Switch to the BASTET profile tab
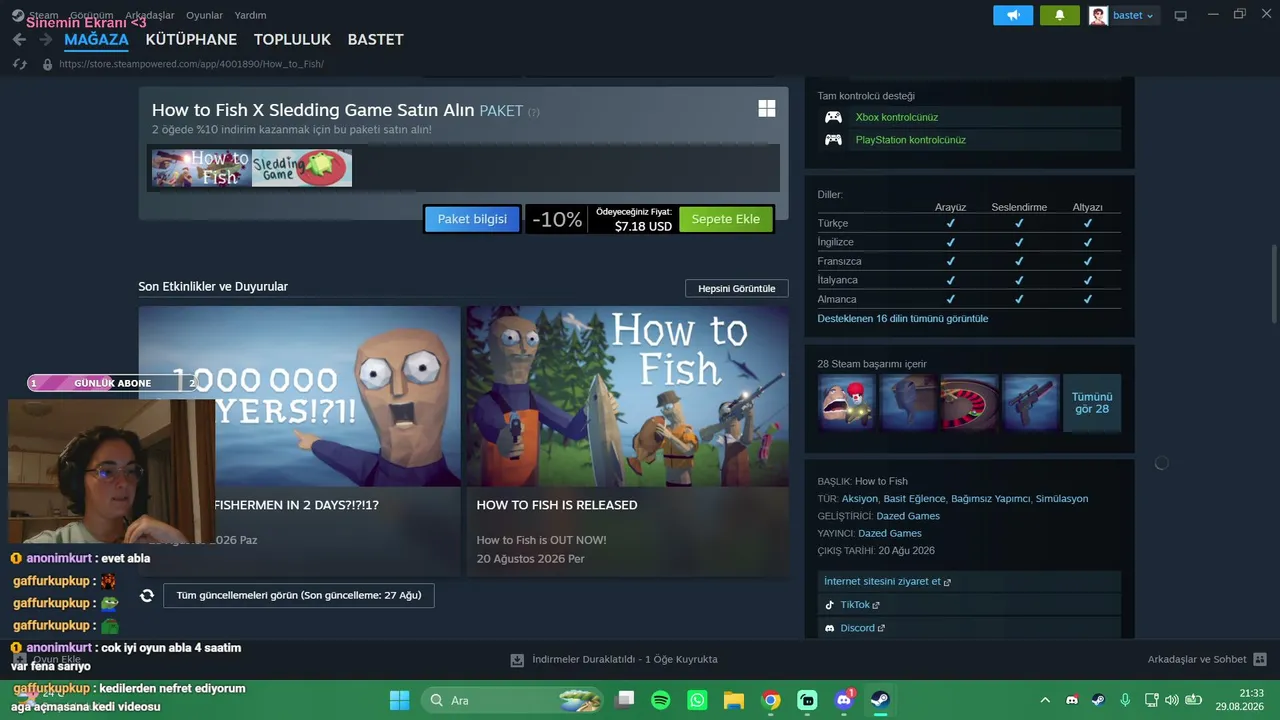Viewport: 1280px width, 720px height. (375, 40)
